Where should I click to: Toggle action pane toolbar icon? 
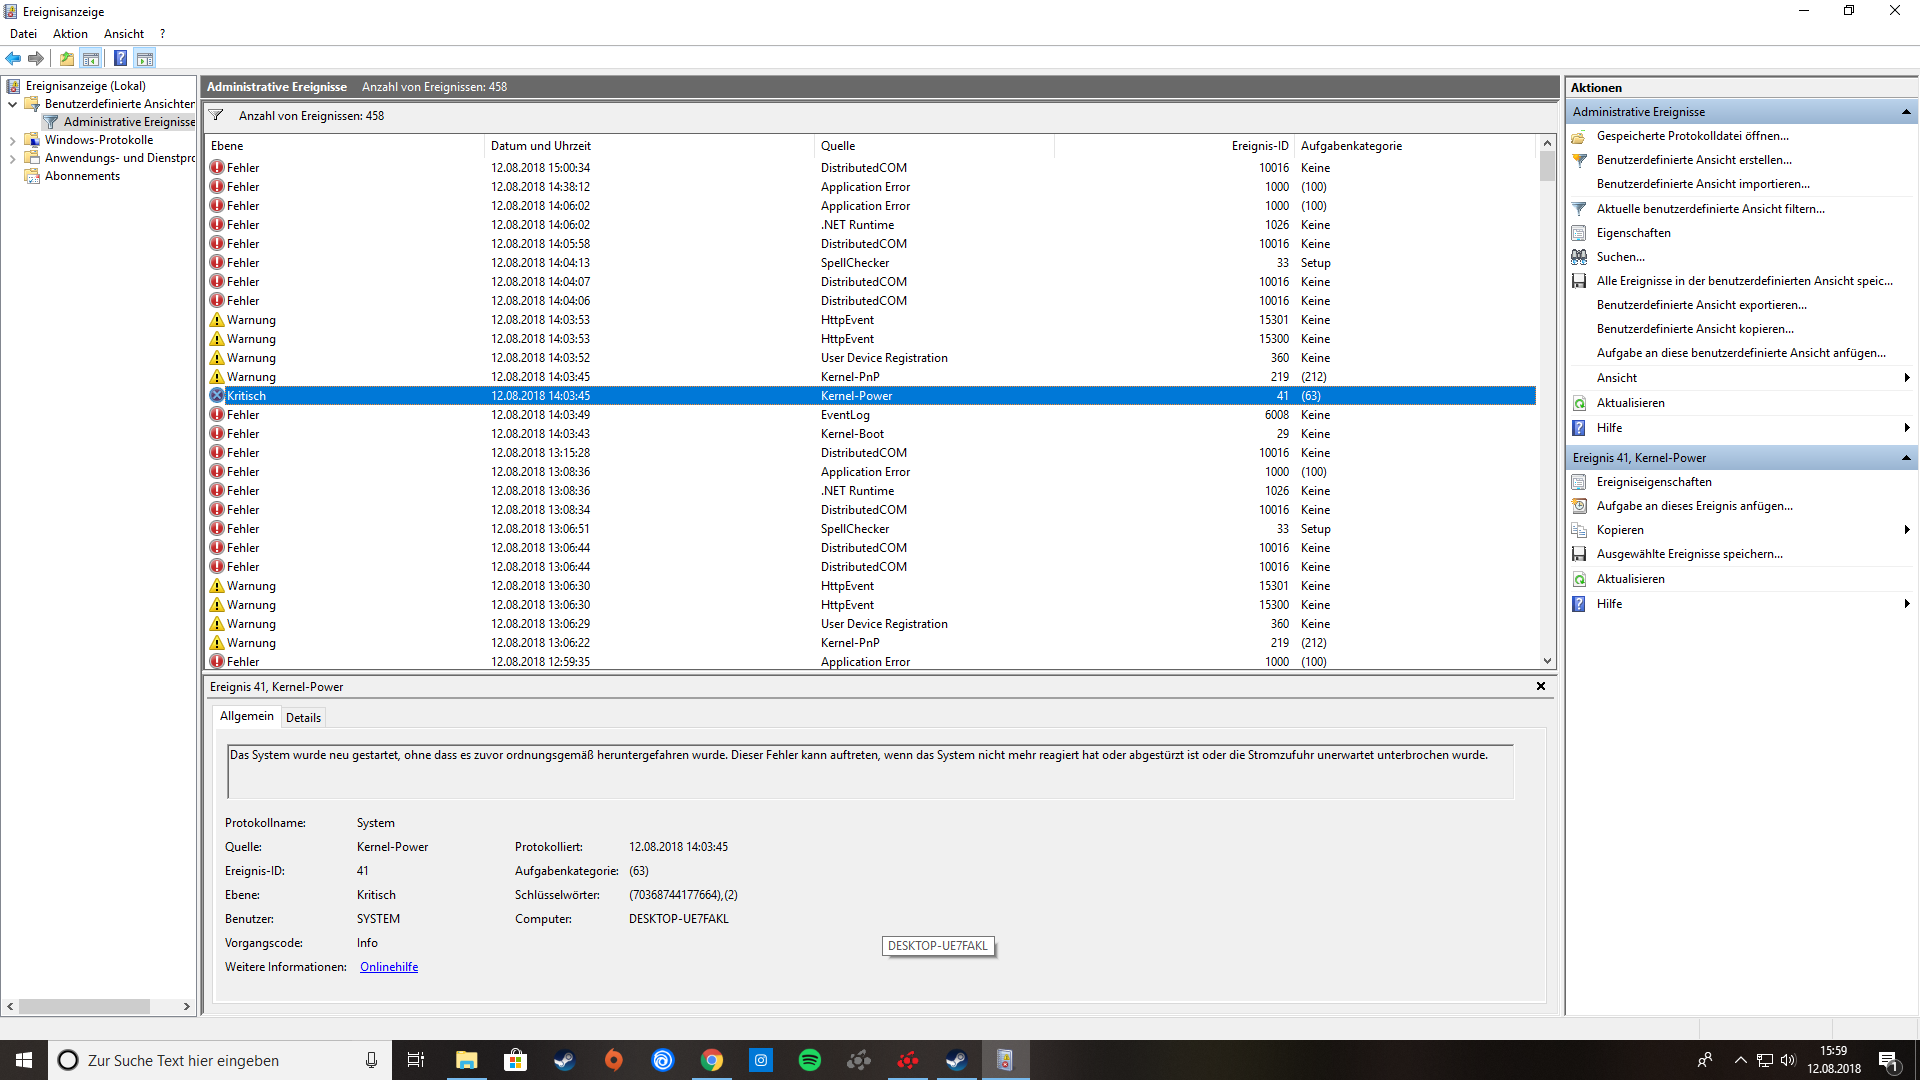145,58
